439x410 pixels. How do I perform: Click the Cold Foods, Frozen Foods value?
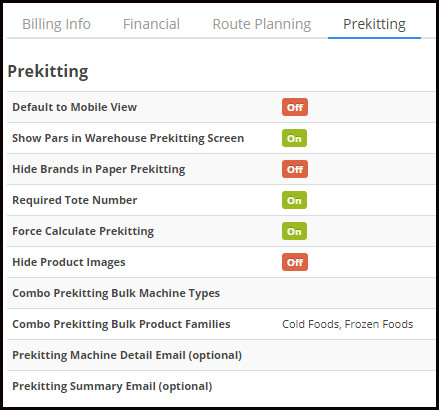(x=347, y=324)
